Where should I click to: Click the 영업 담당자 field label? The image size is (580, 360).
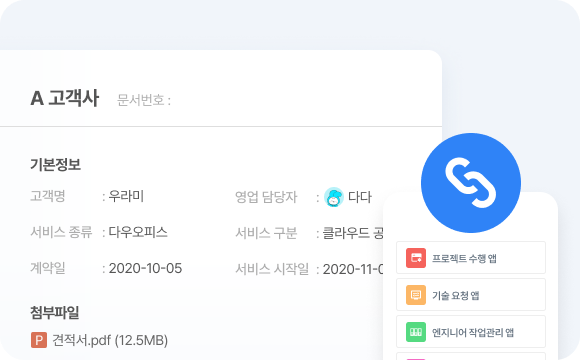coord(266,197)
